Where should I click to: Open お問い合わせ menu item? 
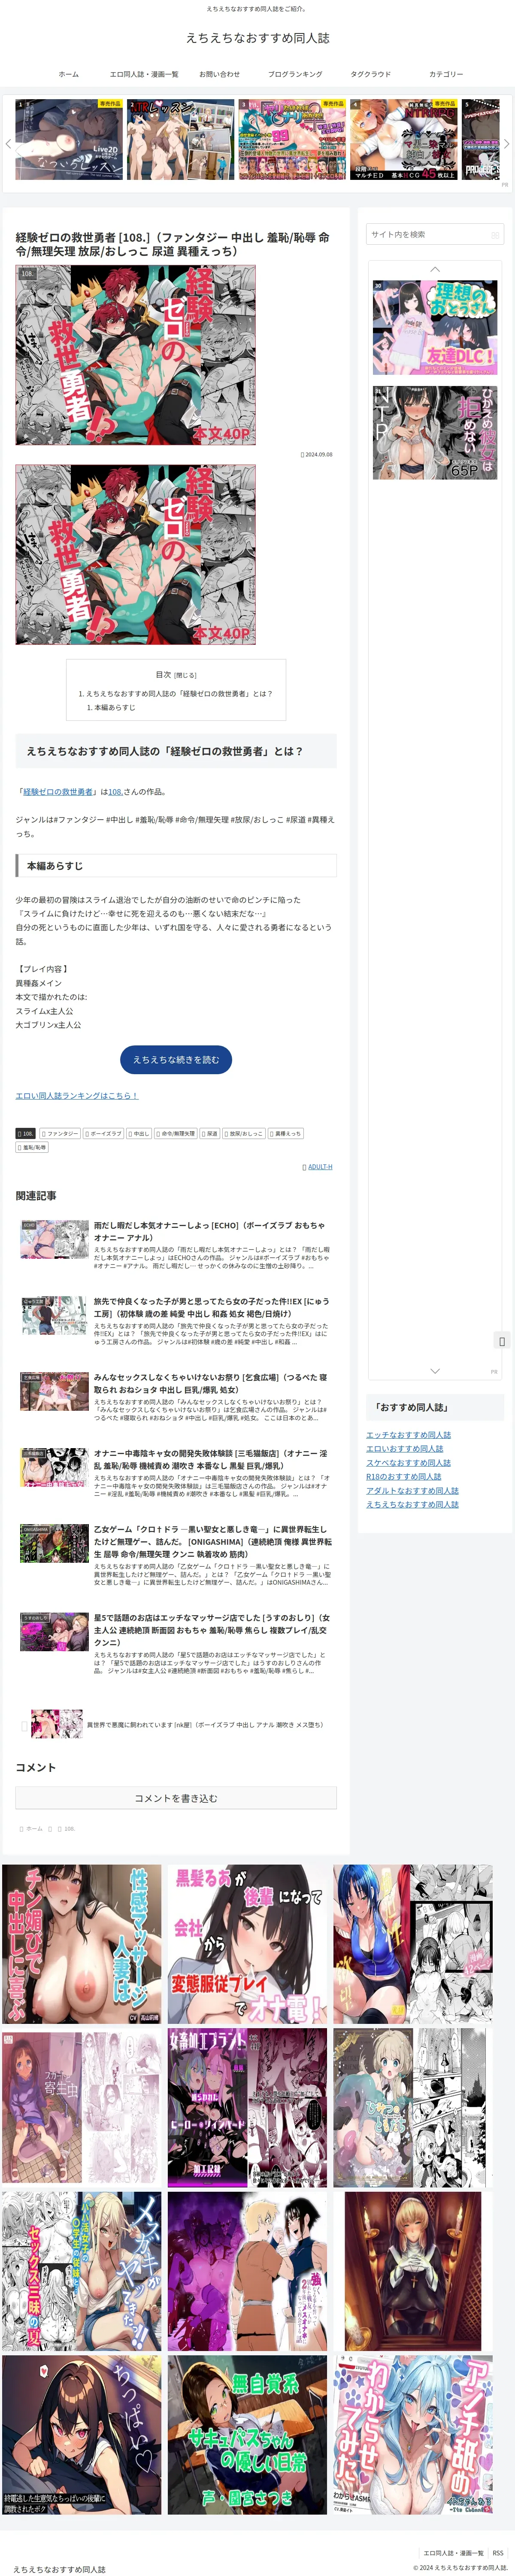(x=219, y=74)
